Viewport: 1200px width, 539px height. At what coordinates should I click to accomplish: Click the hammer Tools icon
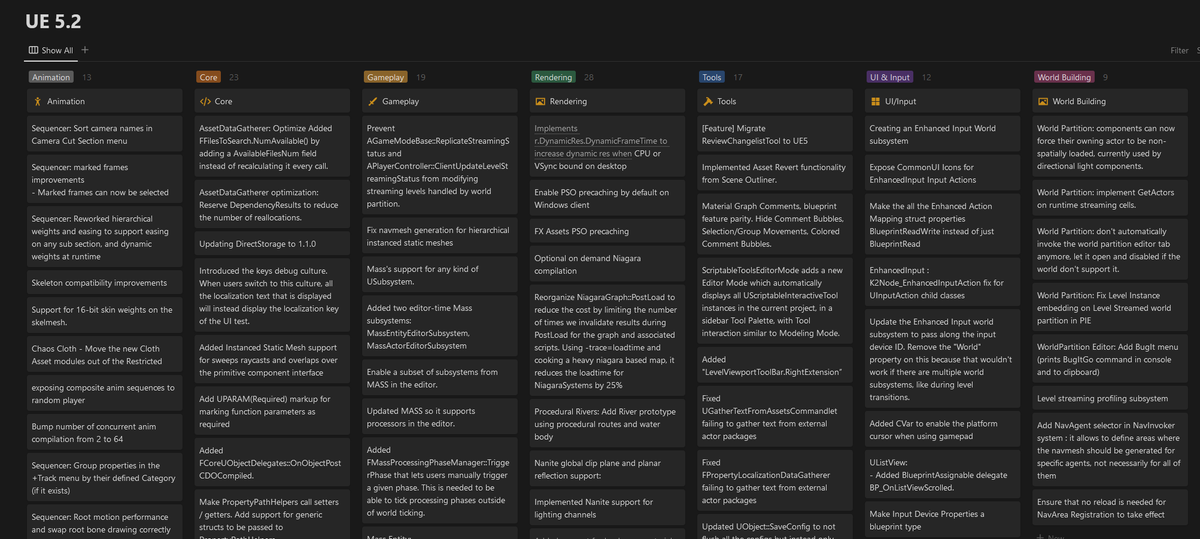tap(708, 101)
